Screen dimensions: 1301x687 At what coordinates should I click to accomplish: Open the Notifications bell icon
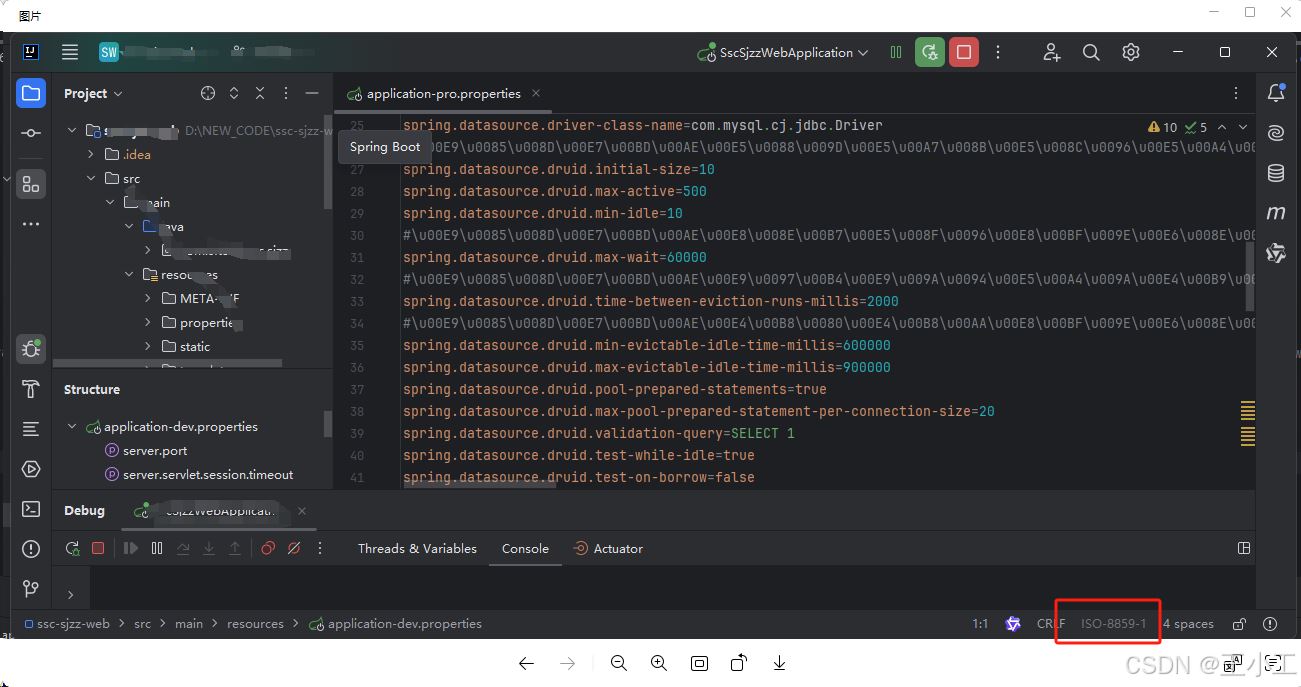(1275, 93)
